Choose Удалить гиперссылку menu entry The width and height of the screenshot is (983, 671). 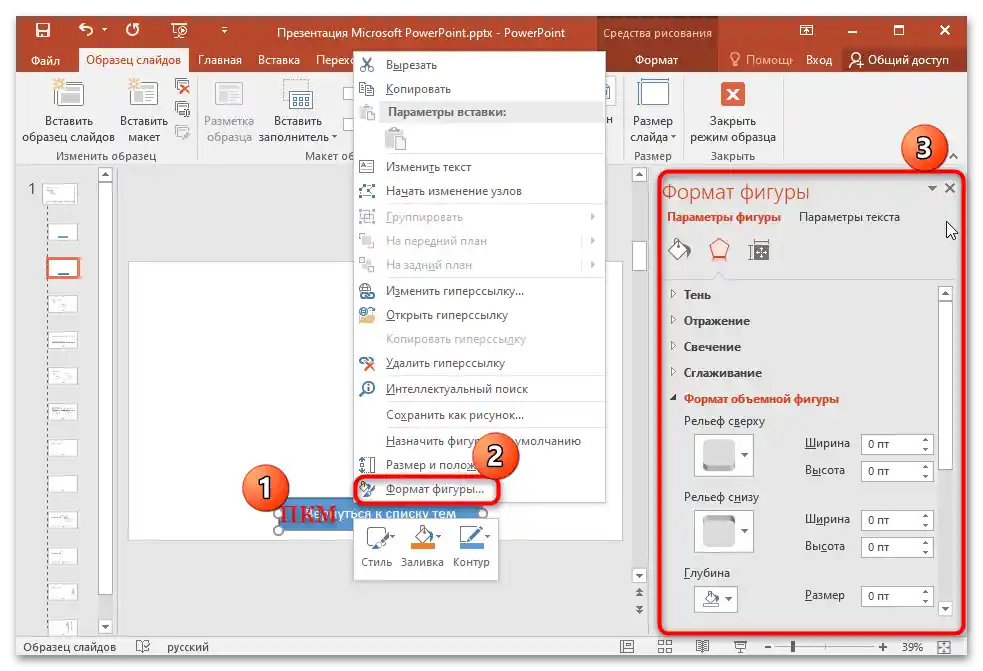pos(480,363)
